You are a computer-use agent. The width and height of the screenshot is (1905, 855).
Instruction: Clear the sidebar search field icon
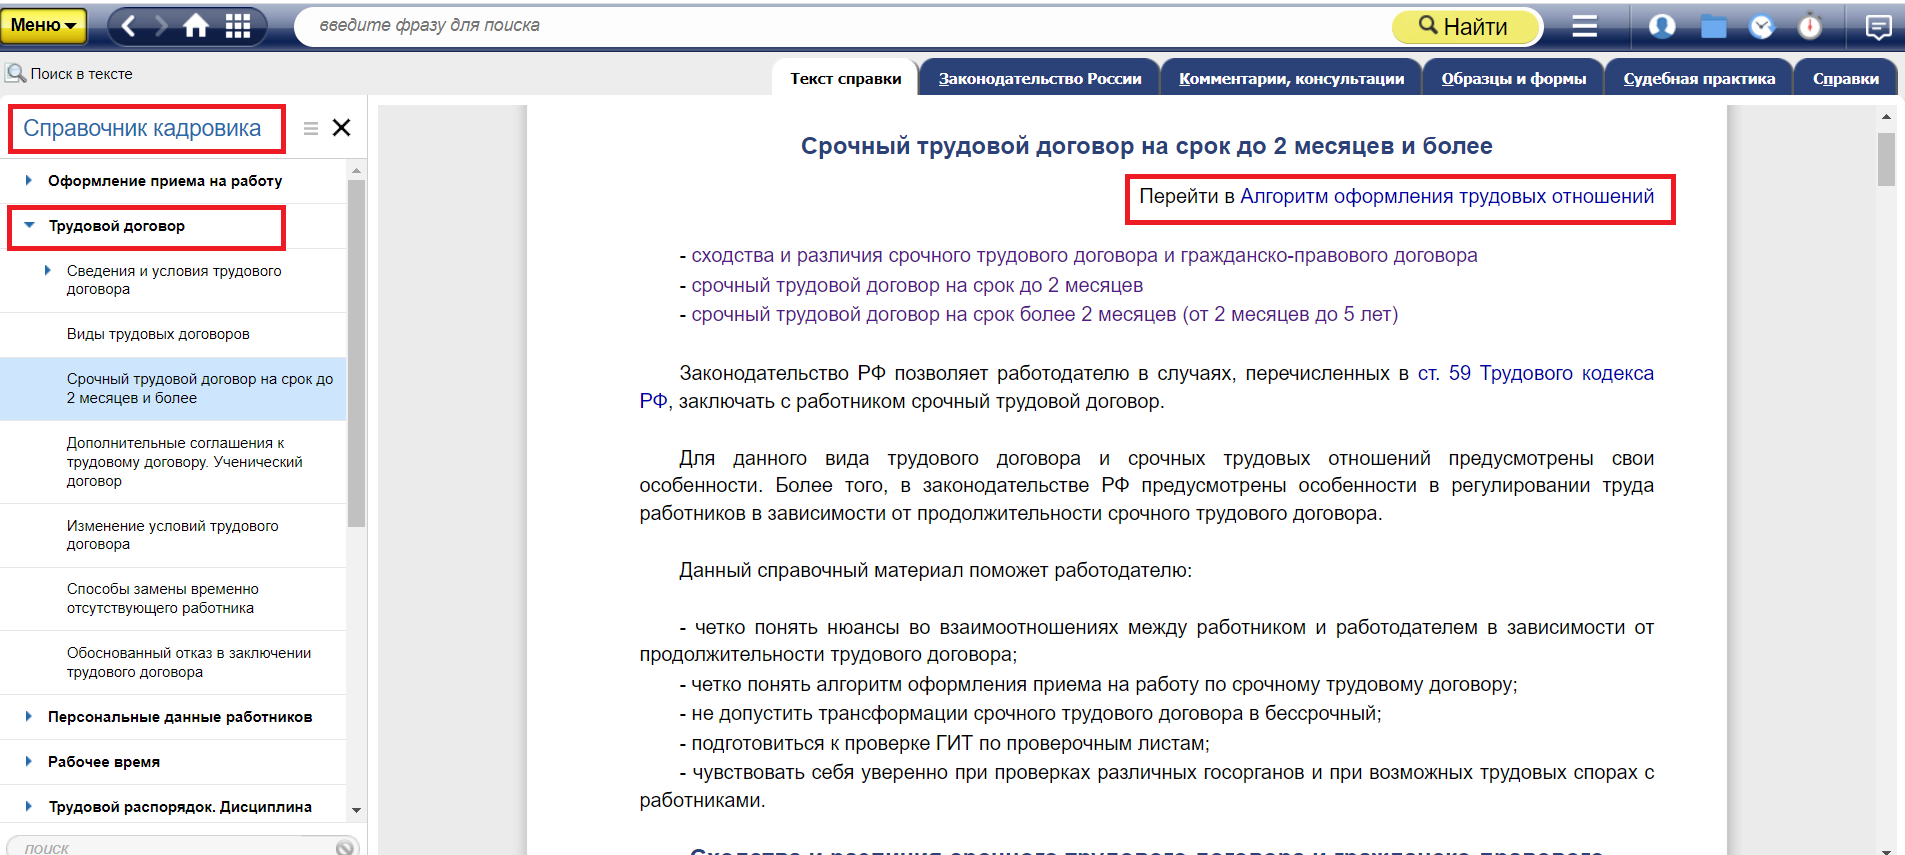[x=345, y=847]
